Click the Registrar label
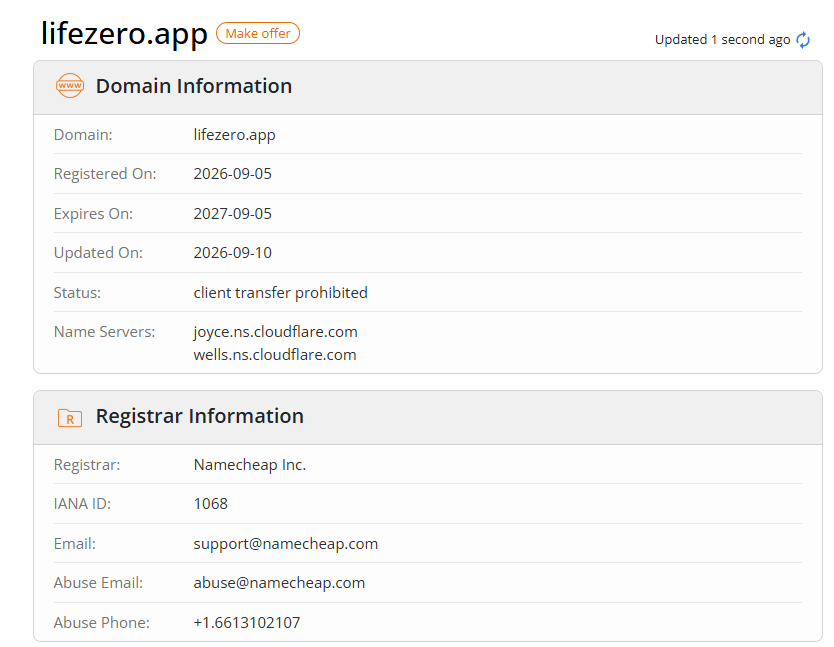 click(87, 465)
